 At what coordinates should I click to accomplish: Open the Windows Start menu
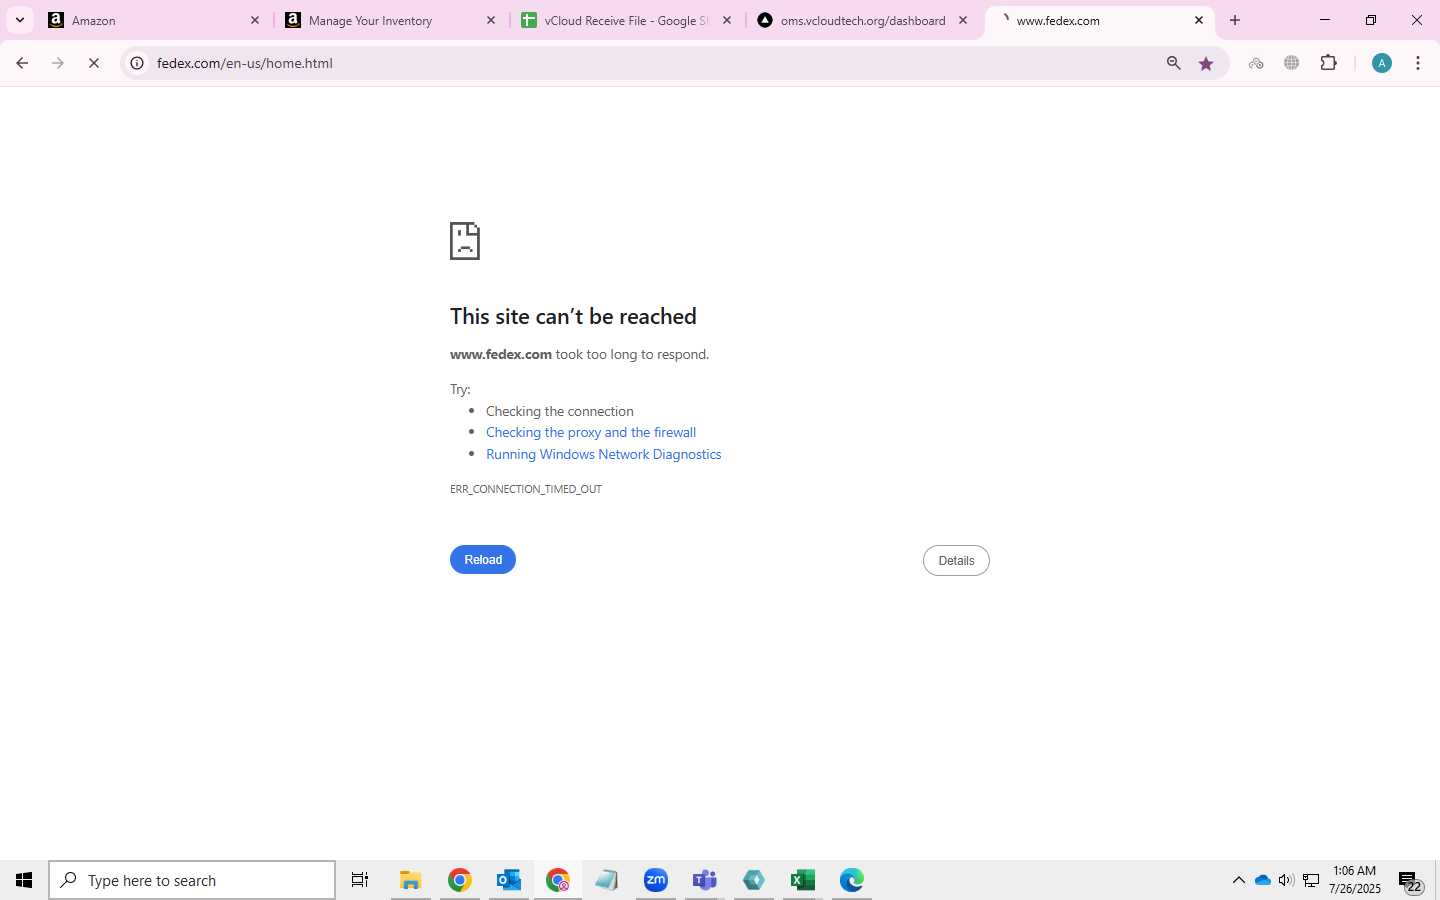pos(24,880)
